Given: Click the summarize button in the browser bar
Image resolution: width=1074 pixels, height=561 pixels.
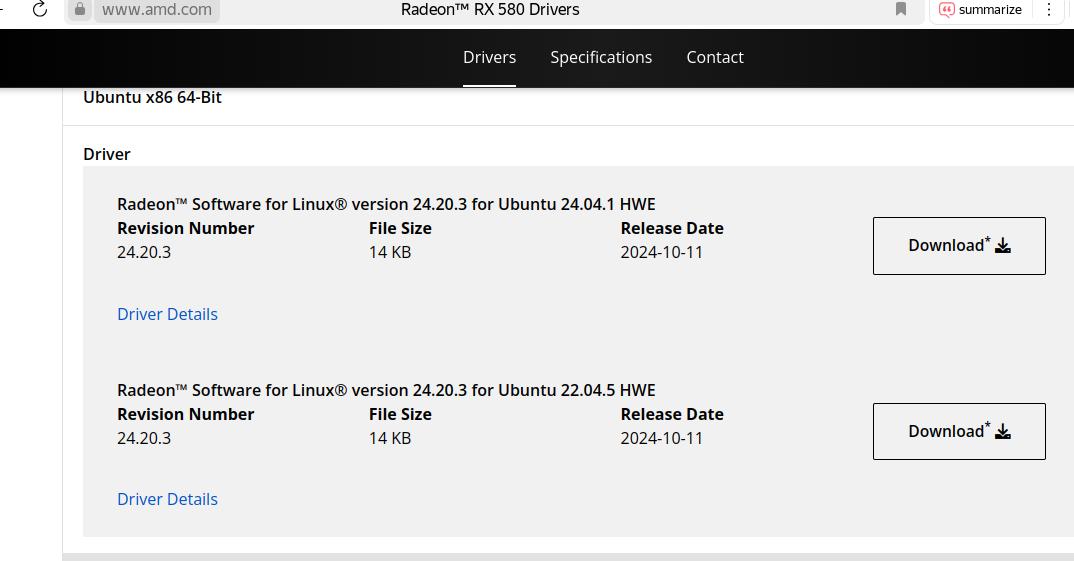Looking at the screenshot, I should [980, 10].
